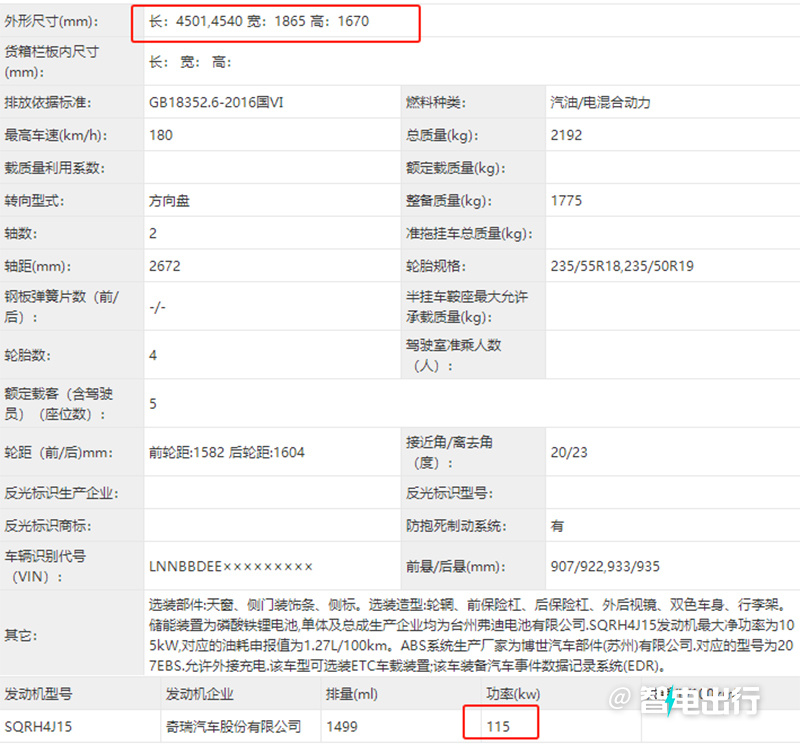Select the VIN value LNNBBDEE×××××××××
This screenshot has height=744, width=800.
[x=231, y=566]
